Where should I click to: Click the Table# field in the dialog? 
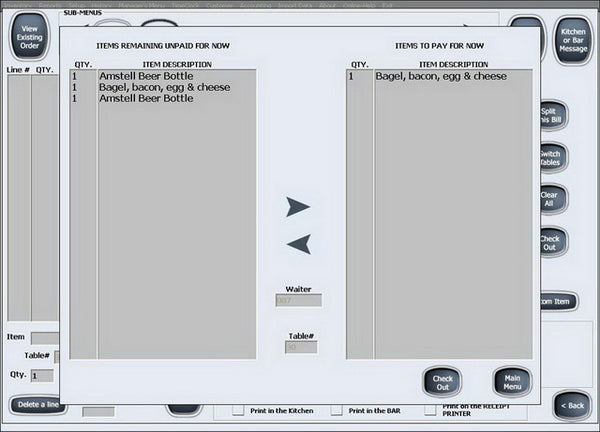[x=301, y=347]
